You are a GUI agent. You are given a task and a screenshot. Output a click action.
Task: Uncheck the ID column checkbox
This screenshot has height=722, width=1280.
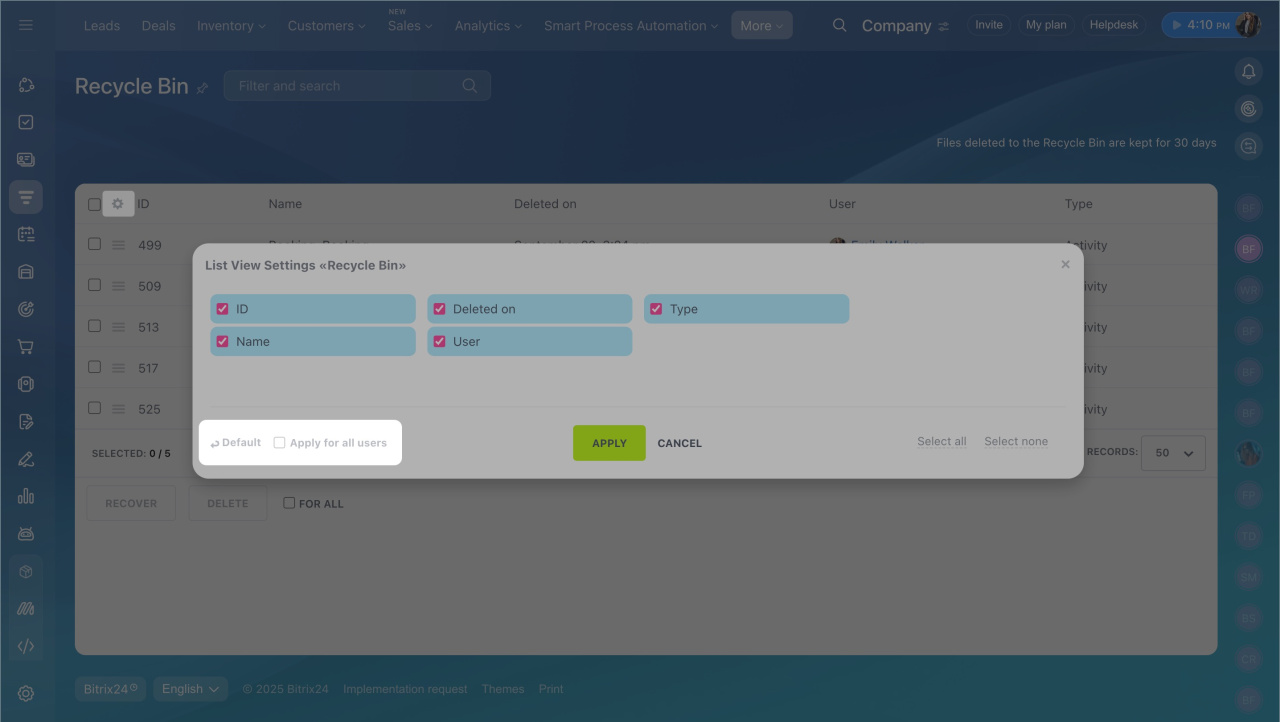(x=223, y=309)
